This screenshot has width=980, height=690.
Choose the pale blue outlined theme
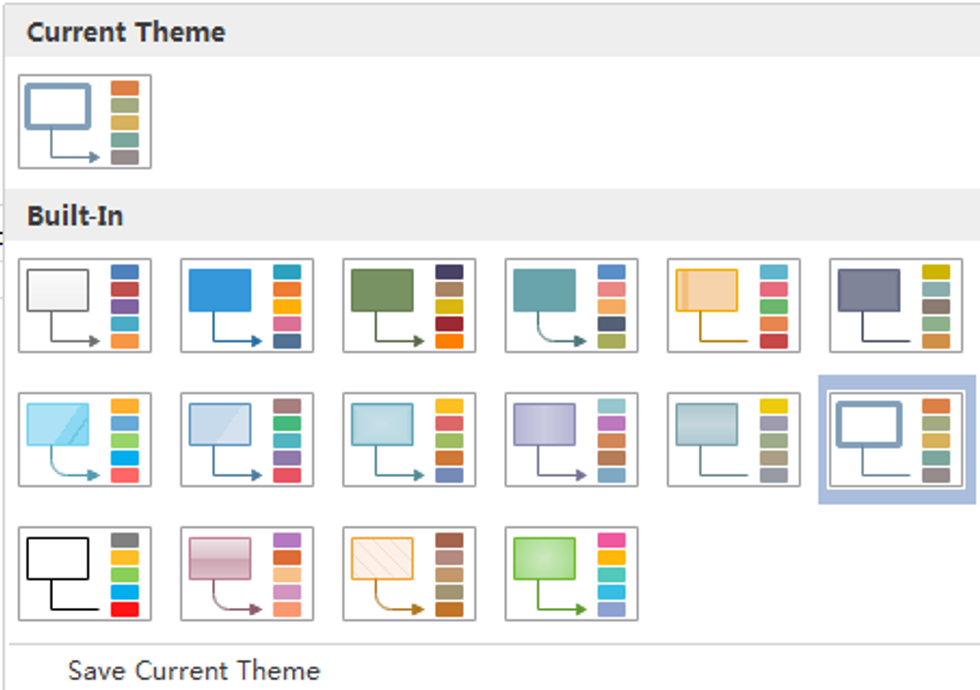pyautogui.click(x=247, y=438)
